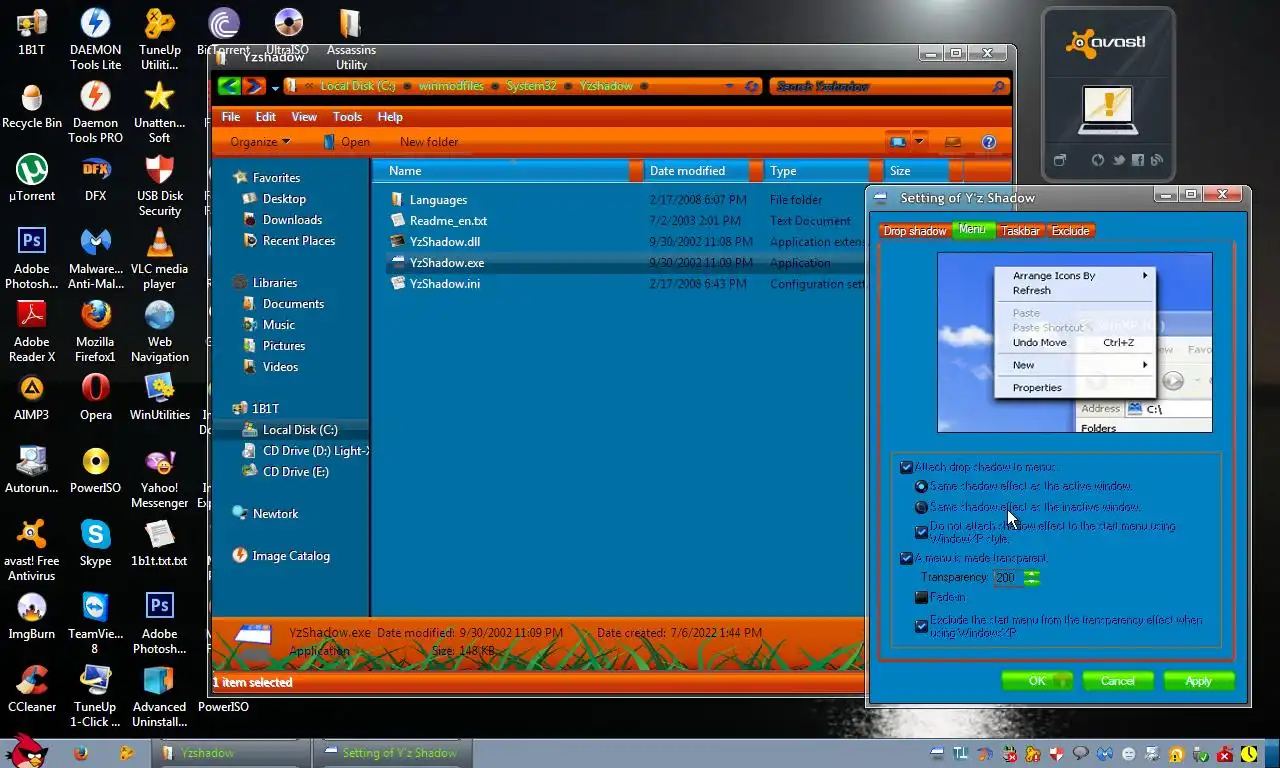Select the YzShadow.ini file
This screenshot has height=768, width=1280.
444,284
